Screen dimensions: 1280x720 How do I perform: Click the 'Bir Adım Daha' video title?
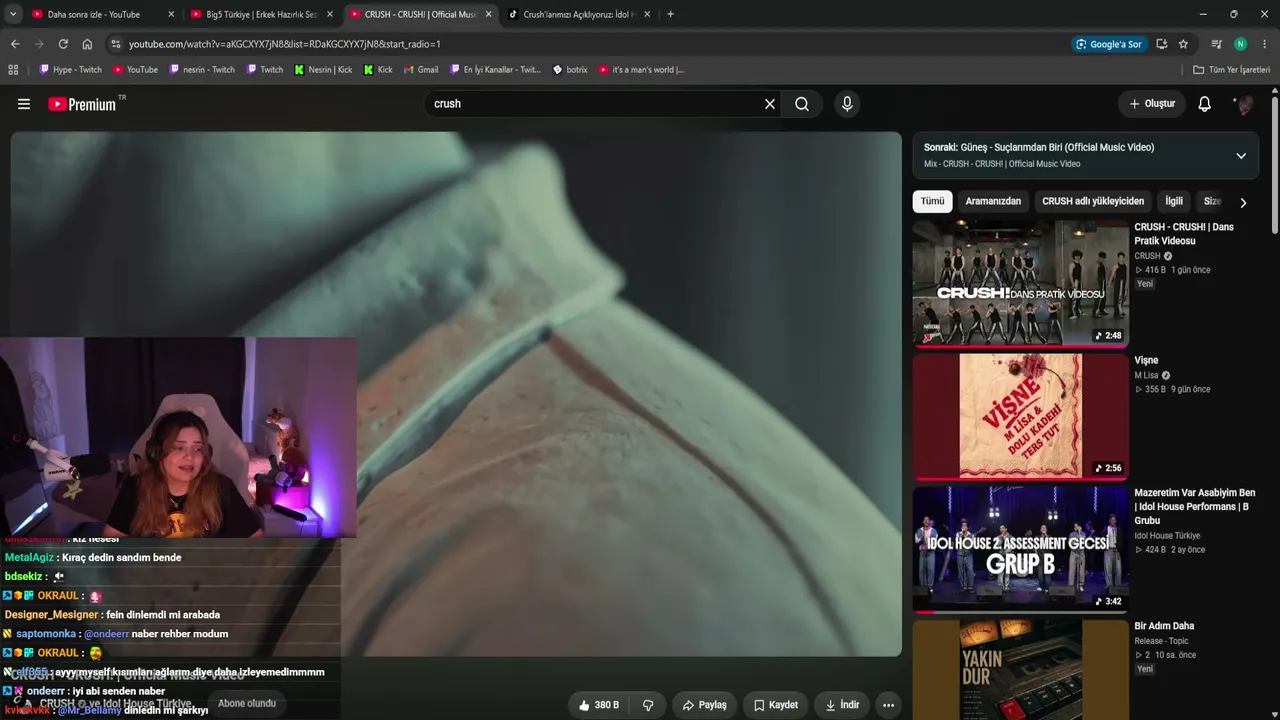[x=1164, y=626]
